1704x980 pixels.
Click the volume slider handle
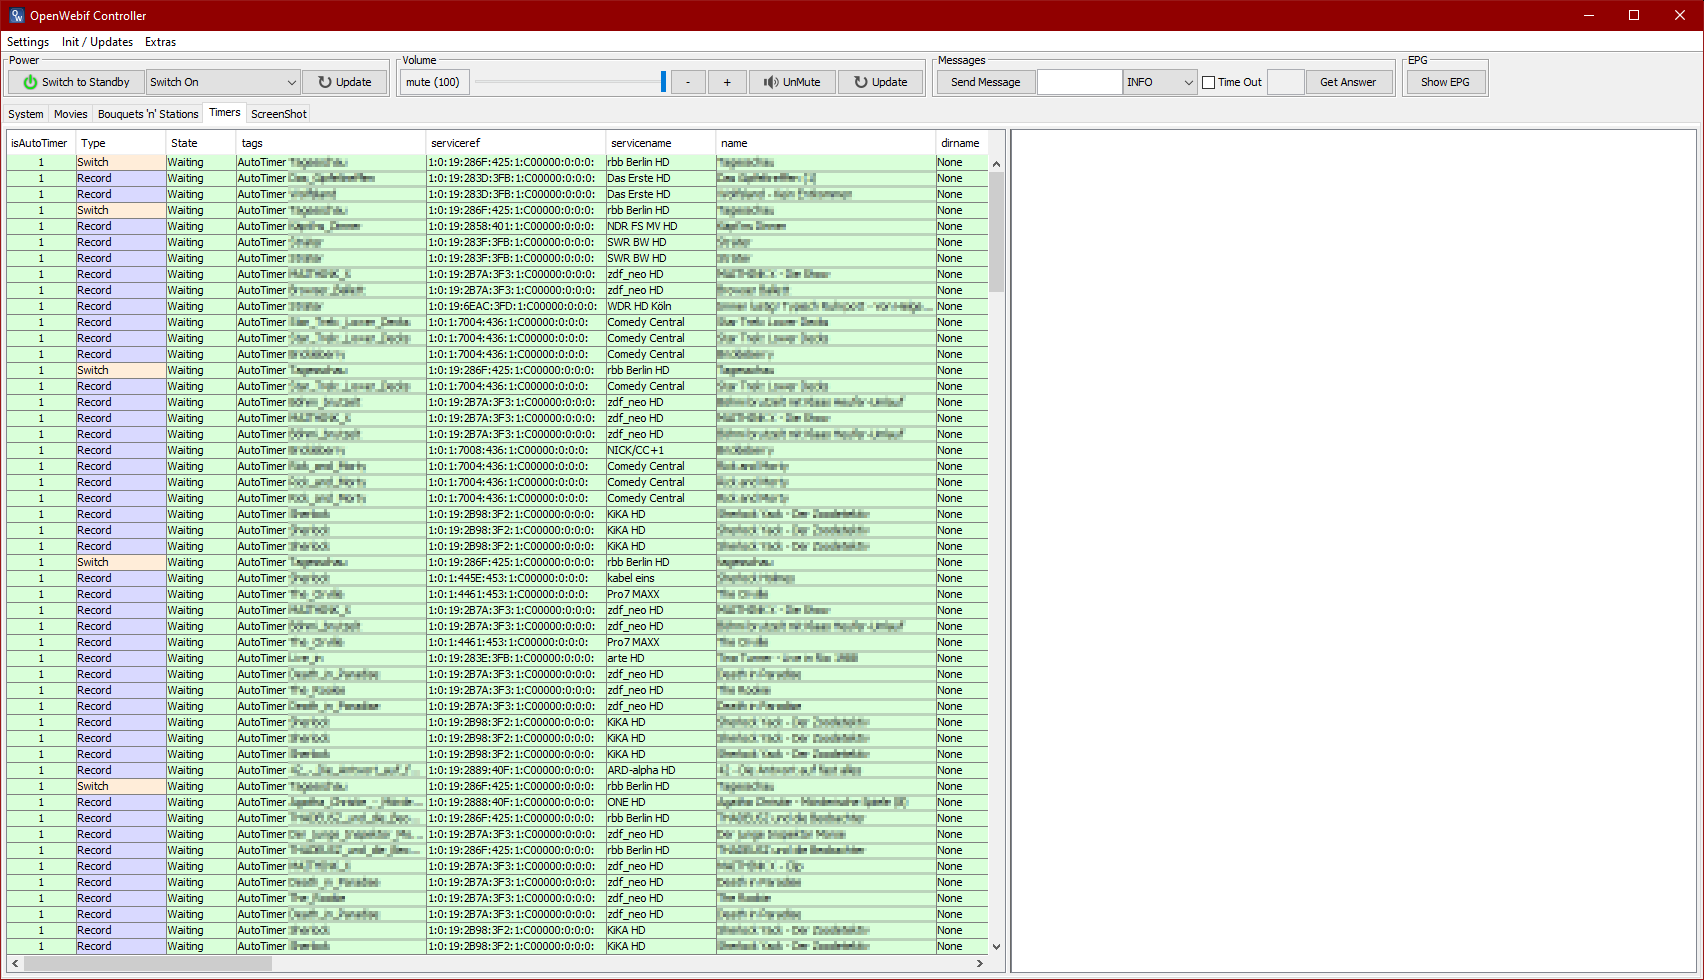[663, 82]
